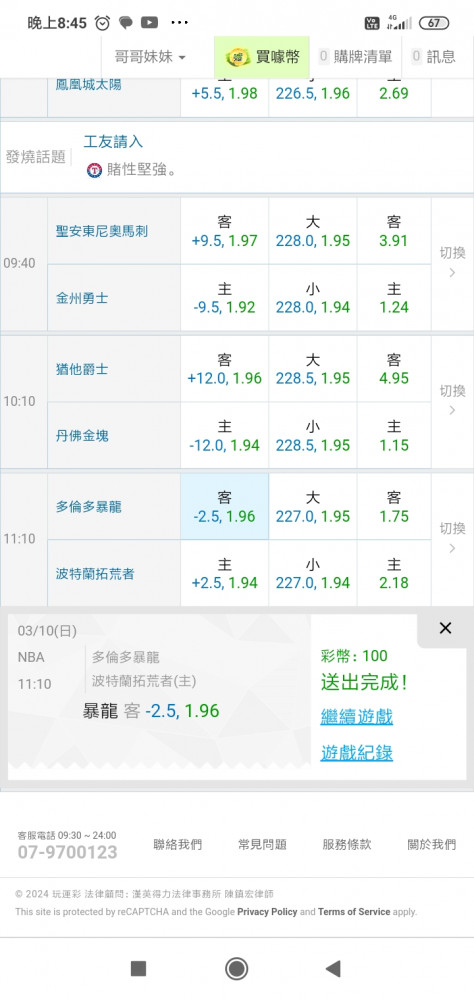Viewport: 474px width, 1000px height.
Task: Open the 訊息 messages tab
Action: pos(434,57)
